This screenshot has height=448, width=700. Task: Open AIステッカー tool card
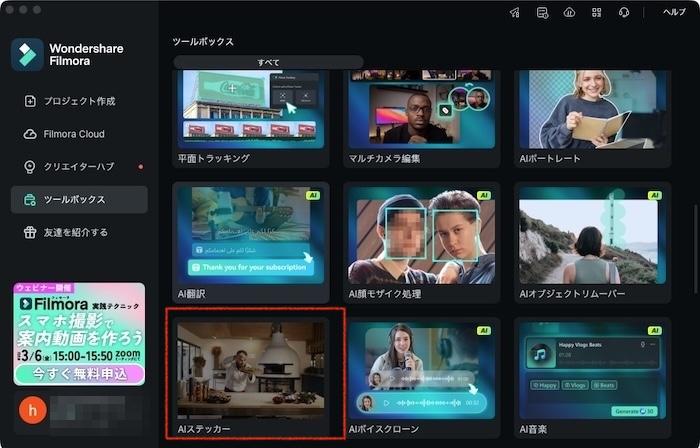251,377
